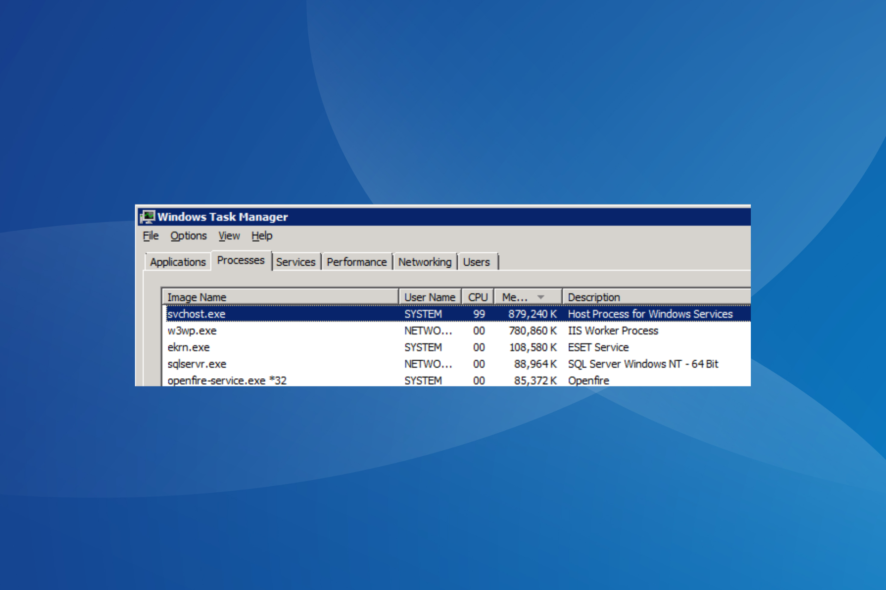Sort by Memory column header
The height and width of the screenshot is (590, 886).
click(528, 297)
